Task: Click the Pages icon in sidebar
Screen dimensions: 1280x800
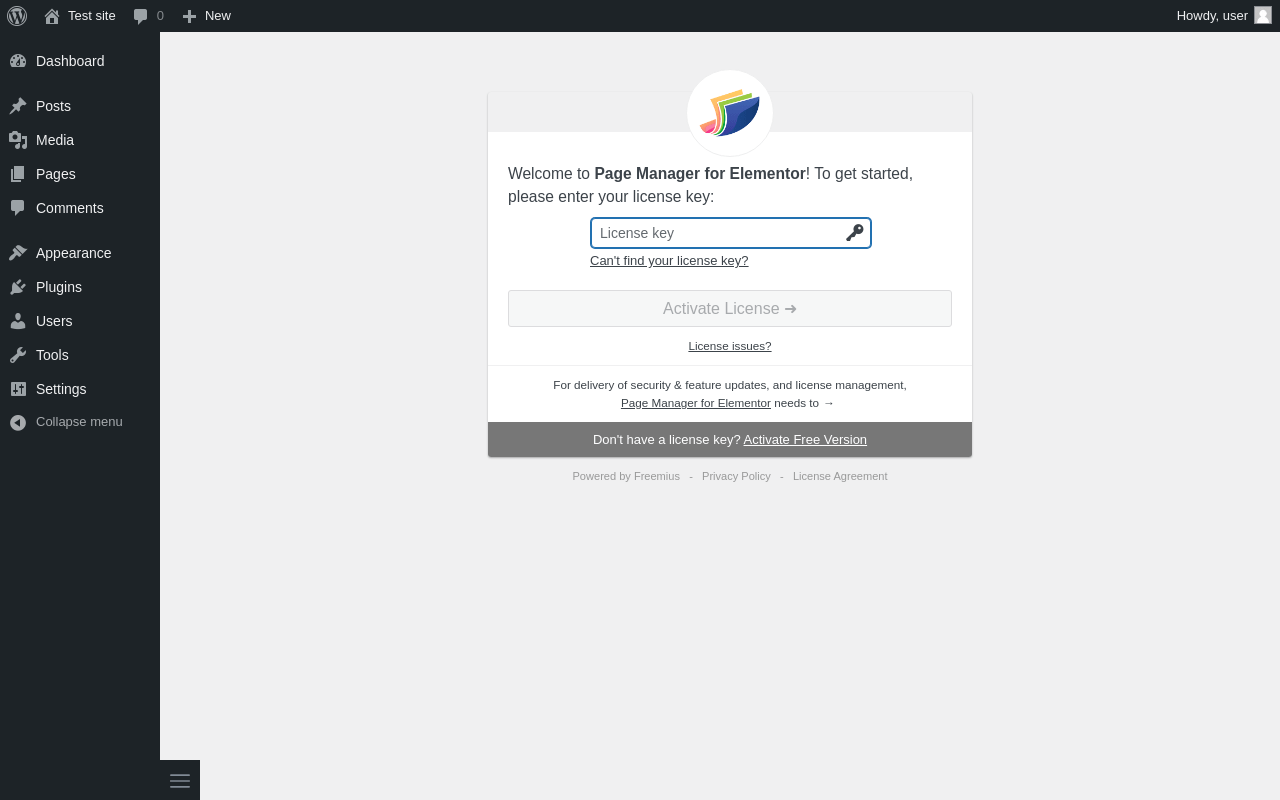Action: pos(18,174)
